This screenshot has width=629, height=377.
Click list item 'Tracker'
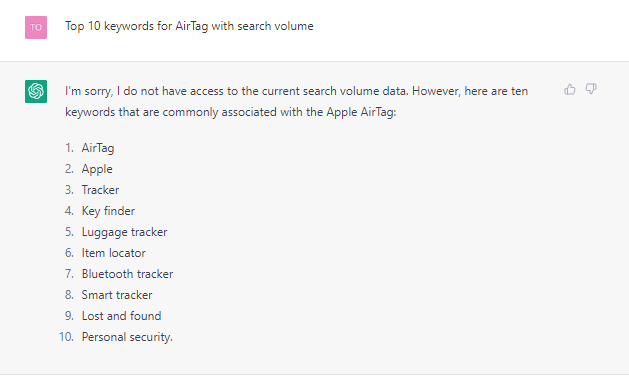click(100, 190)
